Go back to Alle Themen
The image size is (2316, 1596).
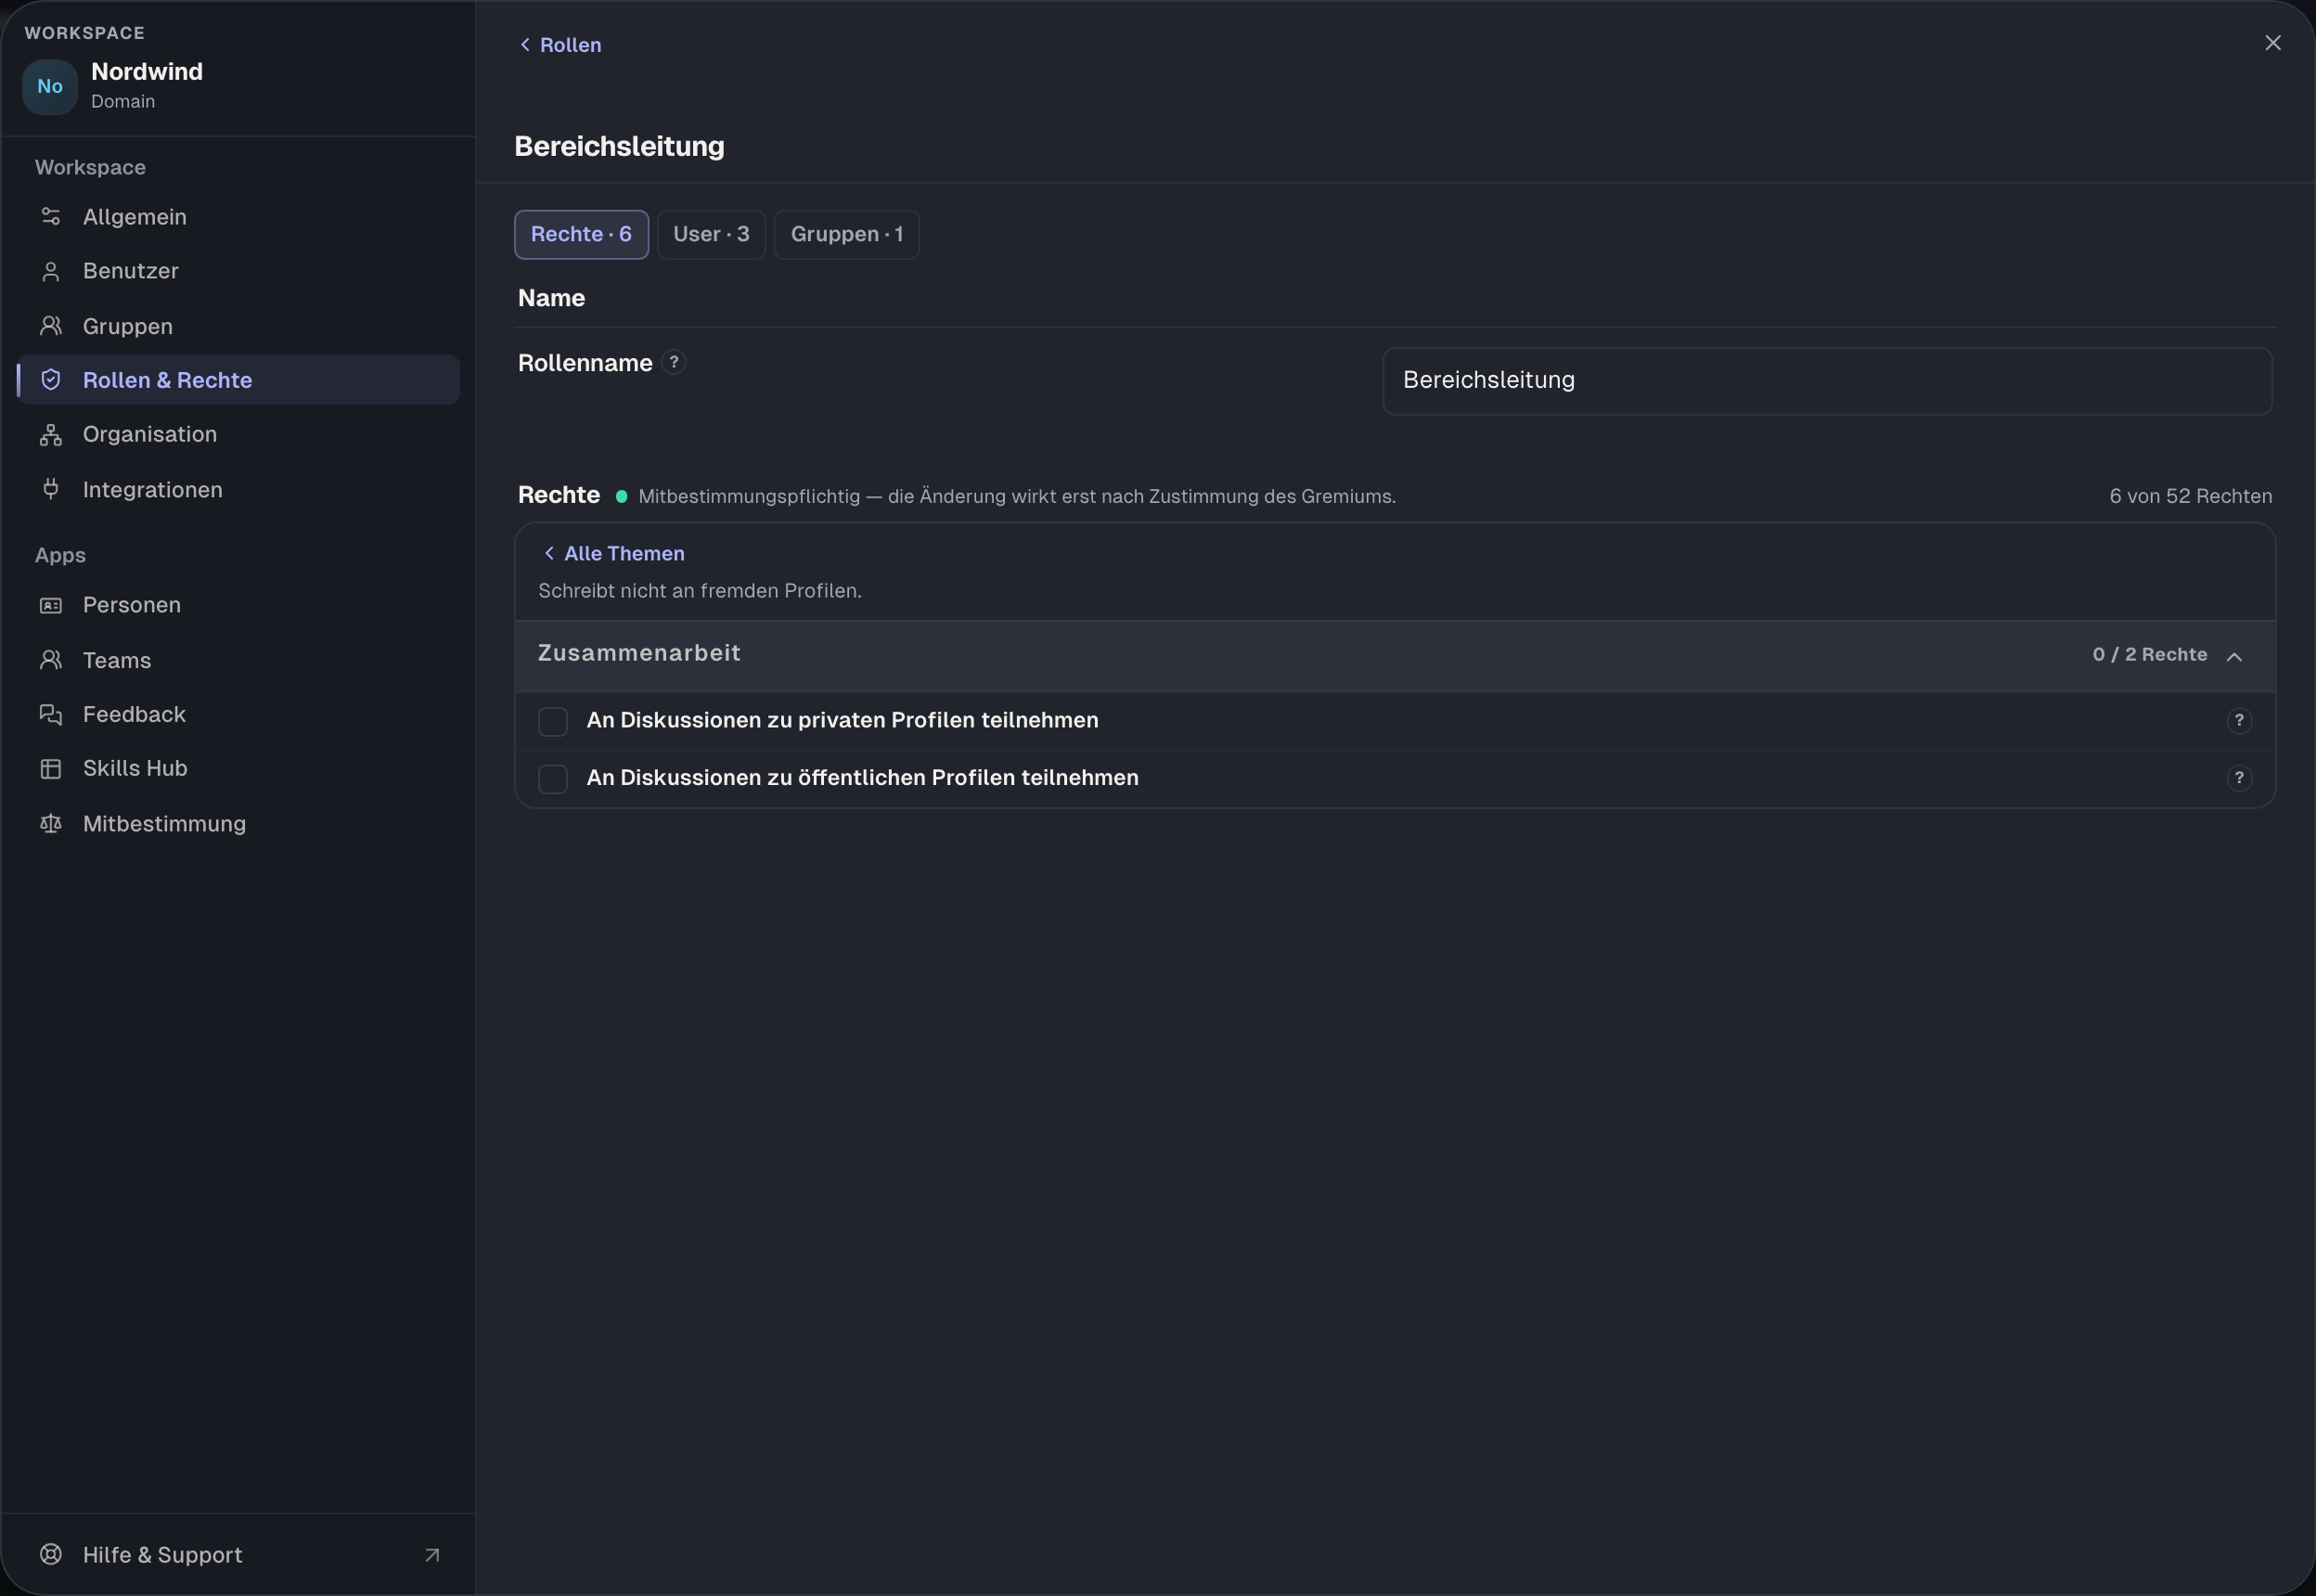pos(613,553)
